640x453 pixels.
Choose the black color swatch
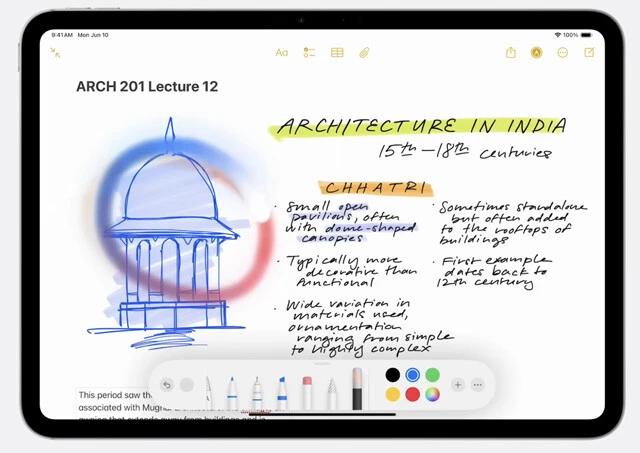[x=392, y=375]
